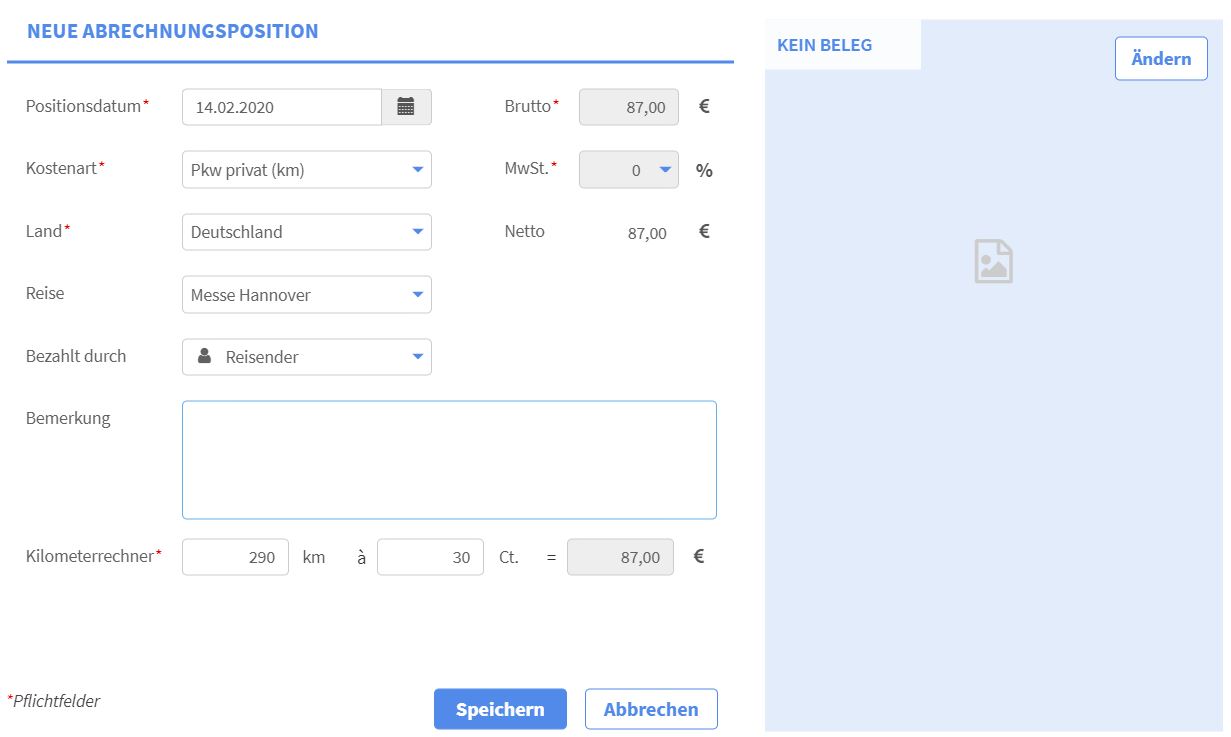Click the dropdown arrow on Land field
The width and height of the screenshot is (1231, 737).
(x=418, y=231)
